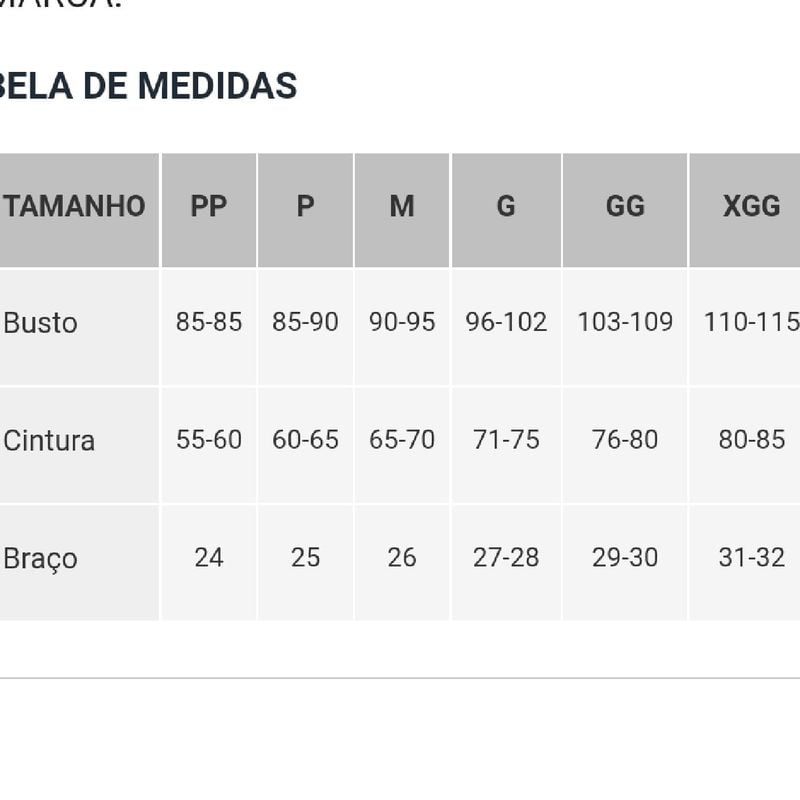This screenshot has width=800, height=800.
Task: Select the PP size column header
Action: point(209,210)
